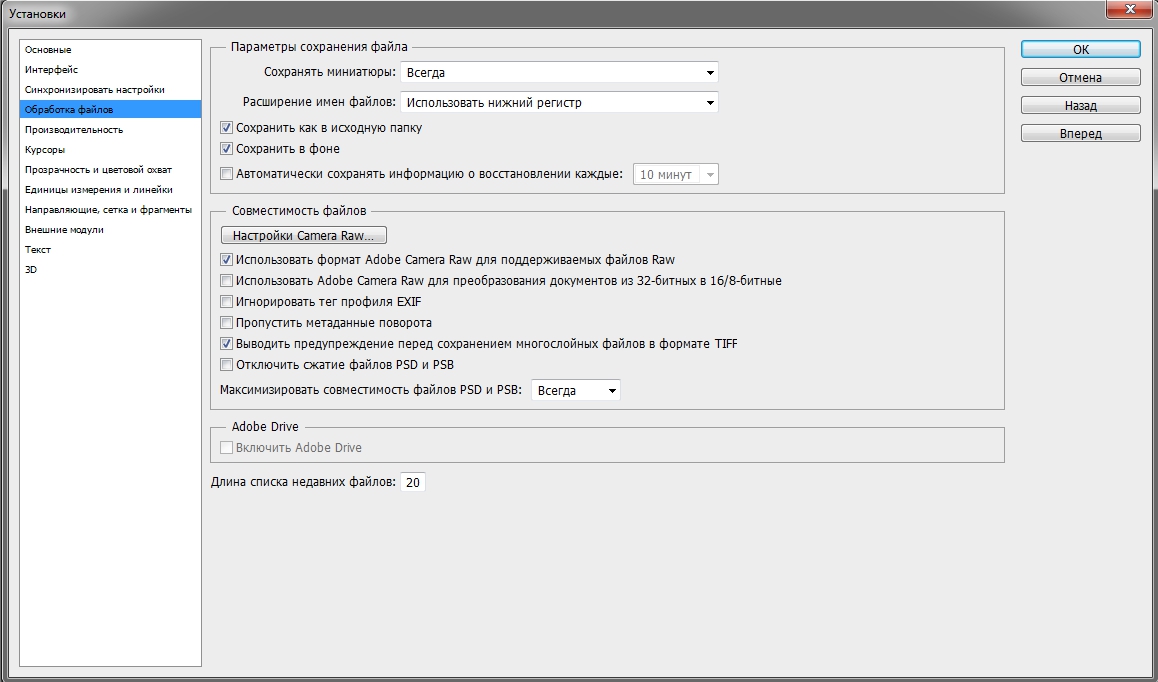Viewport: 1158px width, 682px height.
Task: Go to Внешние модули section
Action: pos(110,230)
